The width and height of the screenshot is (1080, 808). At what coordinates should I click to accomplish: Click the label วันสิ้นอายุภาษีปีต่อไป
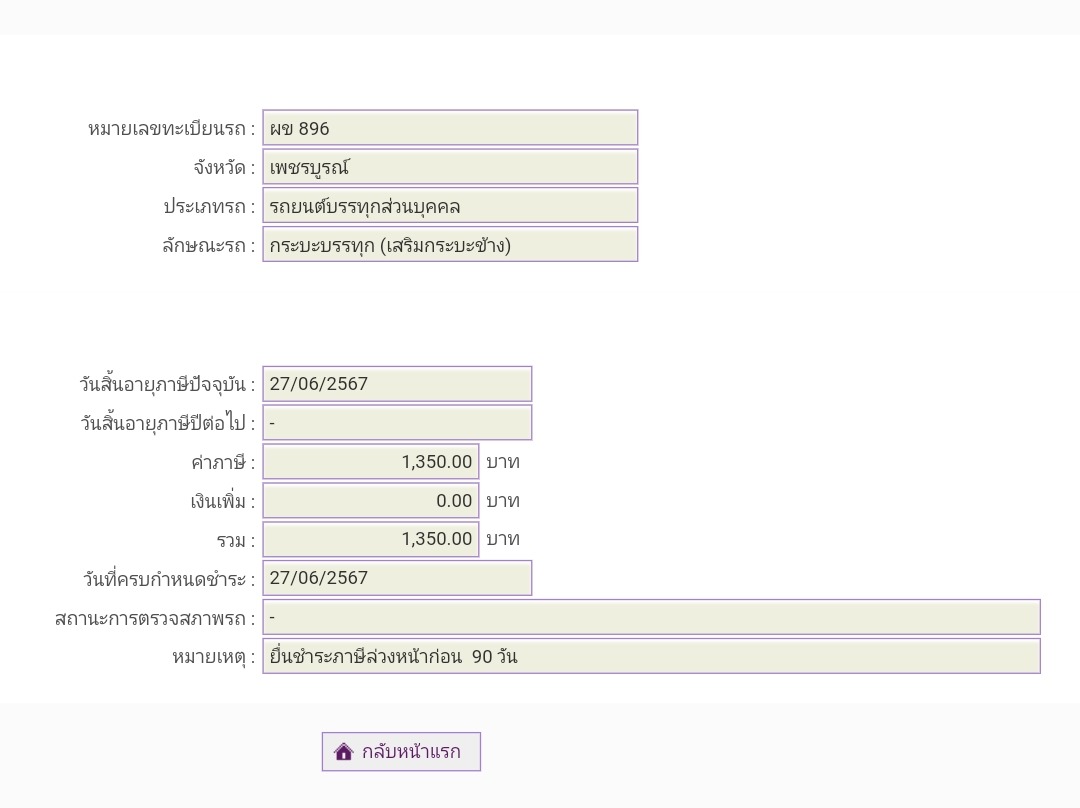tap(168, 423)
